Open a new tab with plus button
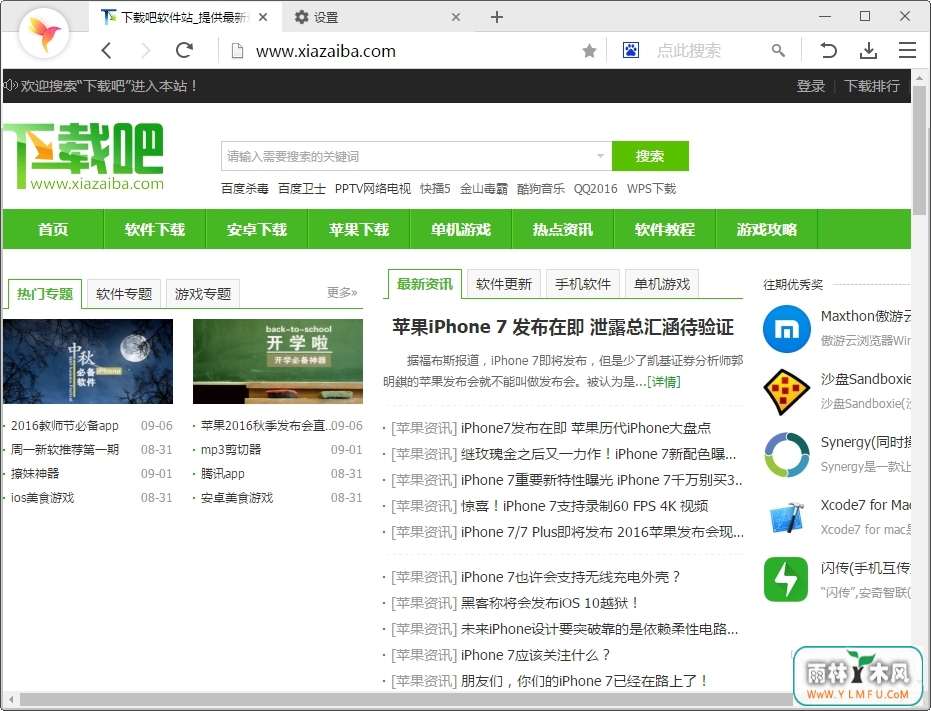931x711 pixels. [497, 17]
